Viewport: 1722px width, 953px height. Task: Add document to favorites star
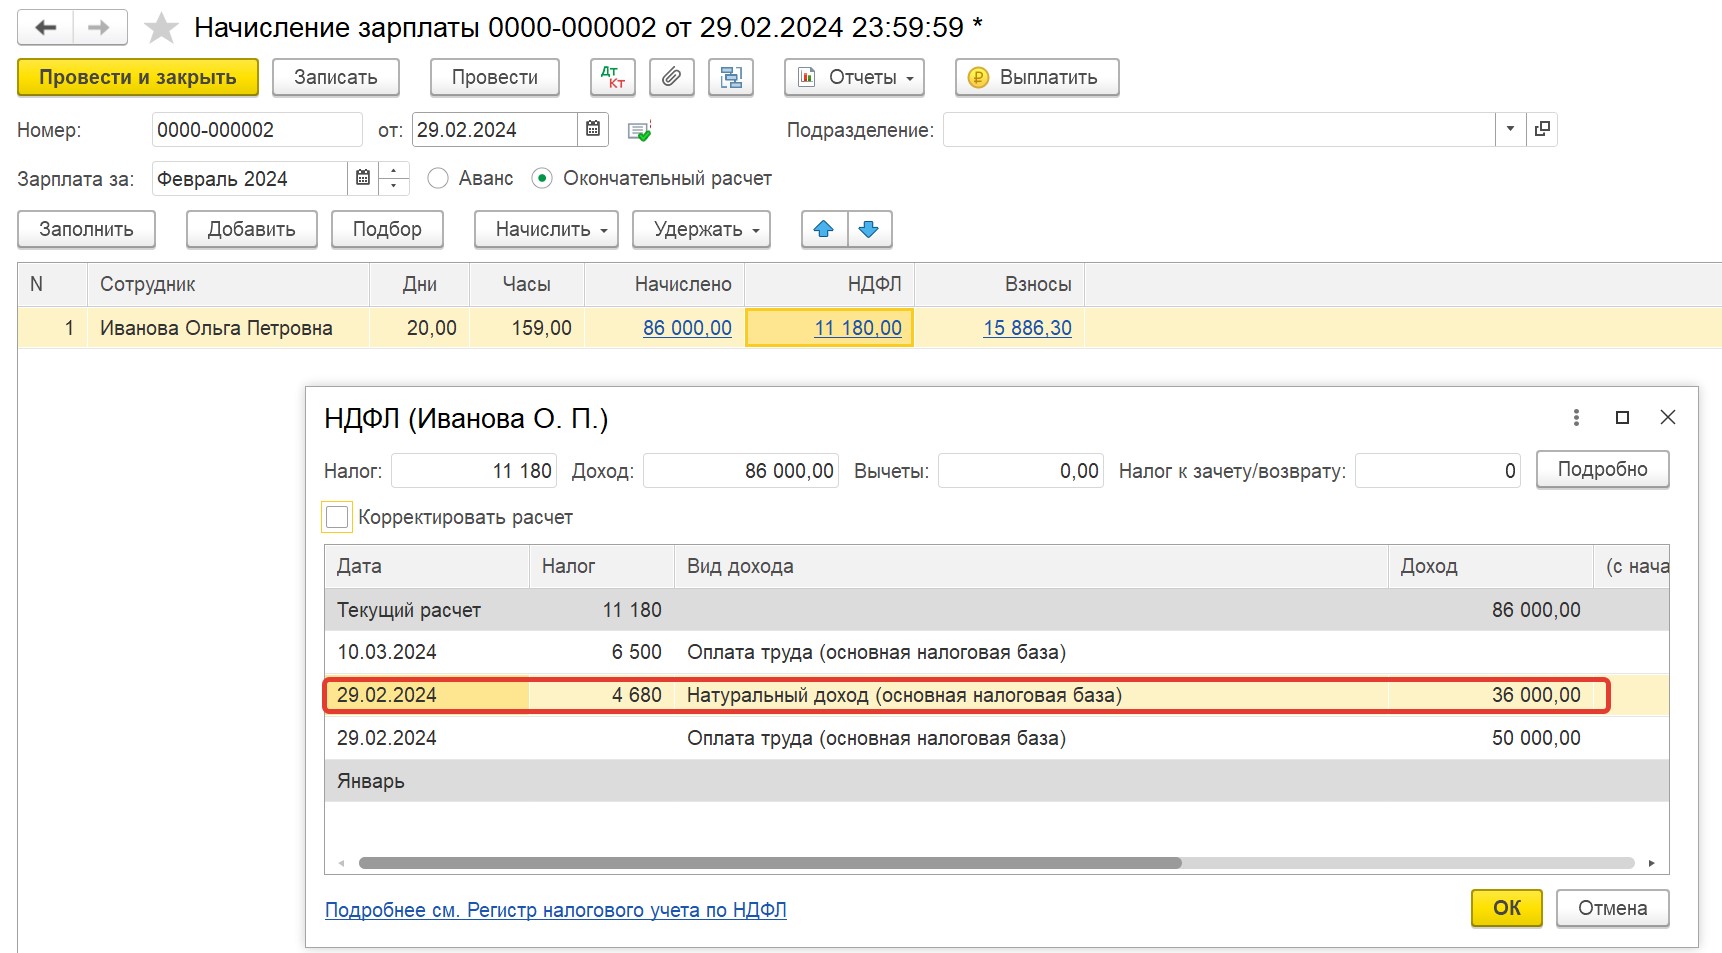[x=161, y=28]
